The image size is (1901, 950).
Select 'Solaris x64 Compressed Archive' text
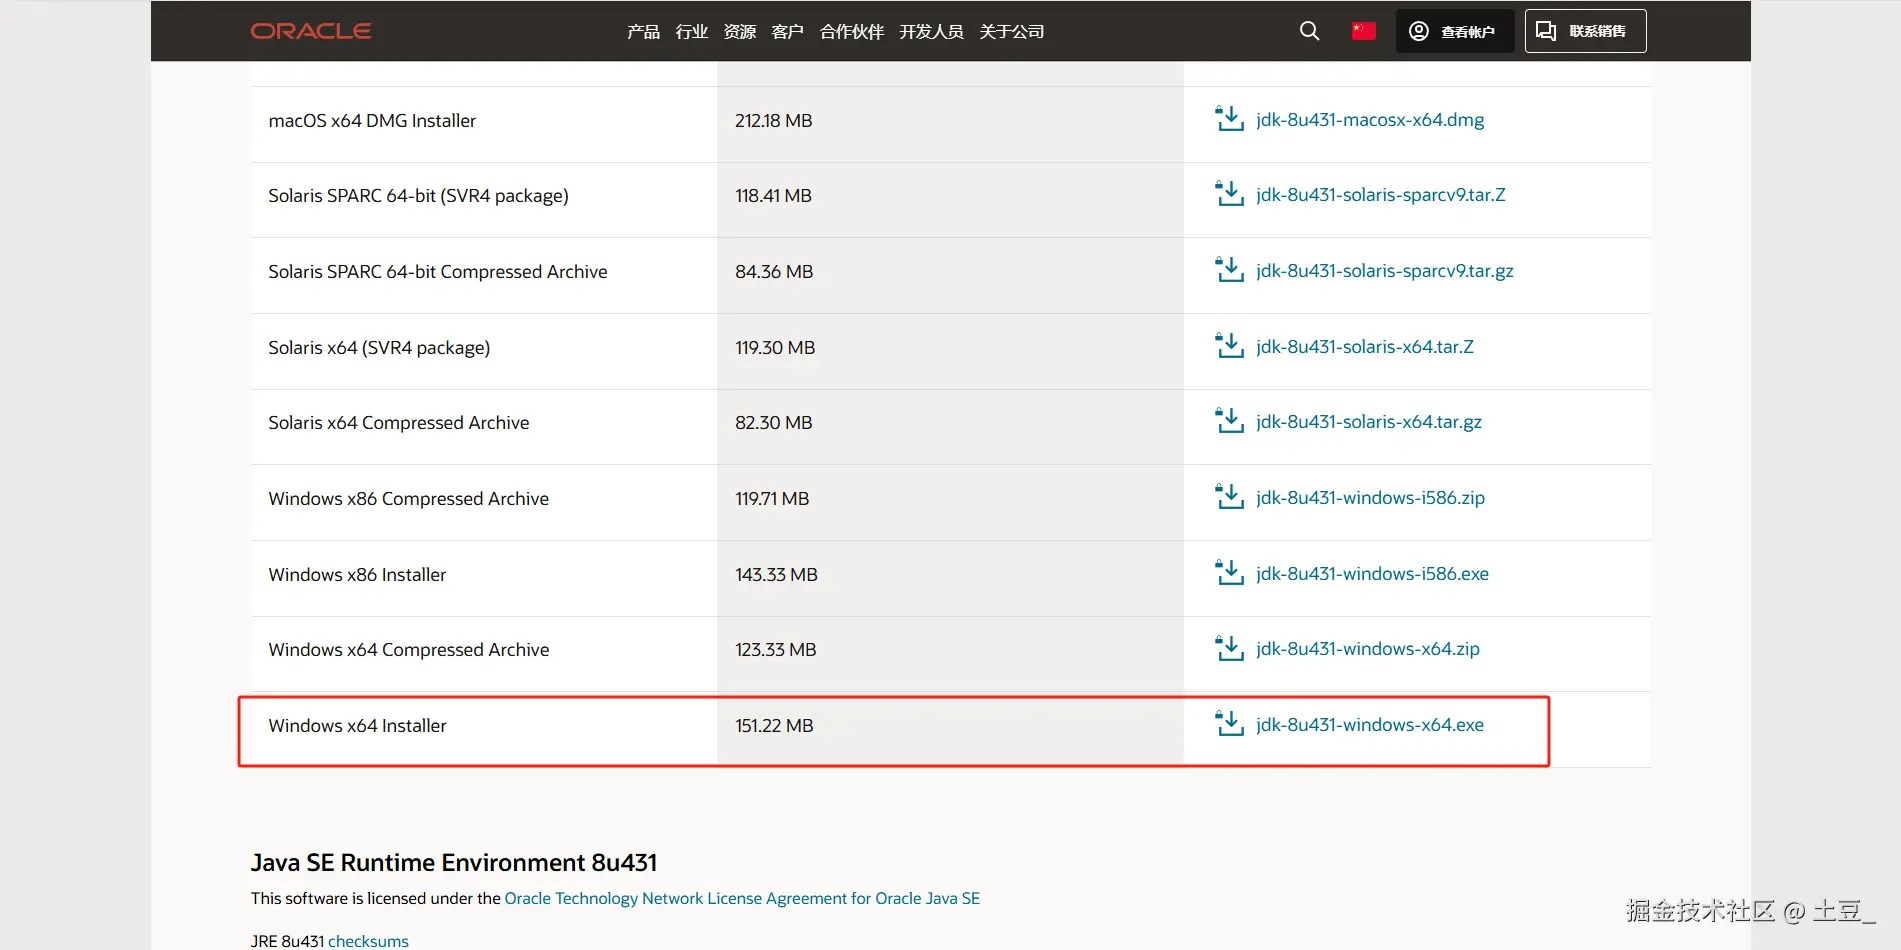(399, 423)
